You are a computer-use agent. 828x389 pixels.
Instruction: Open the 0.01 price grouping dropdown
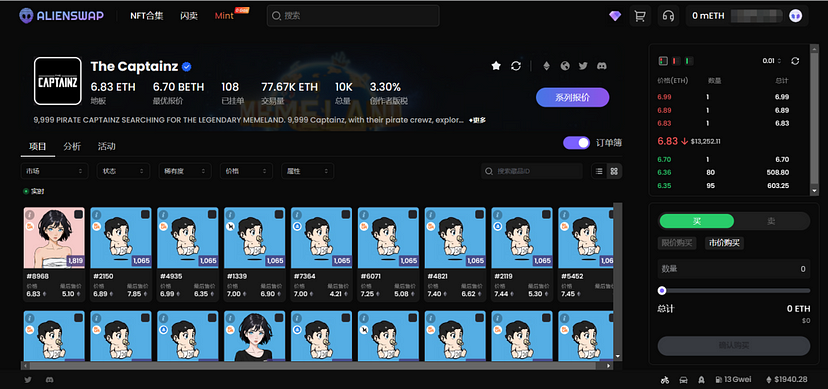point(771,61)
